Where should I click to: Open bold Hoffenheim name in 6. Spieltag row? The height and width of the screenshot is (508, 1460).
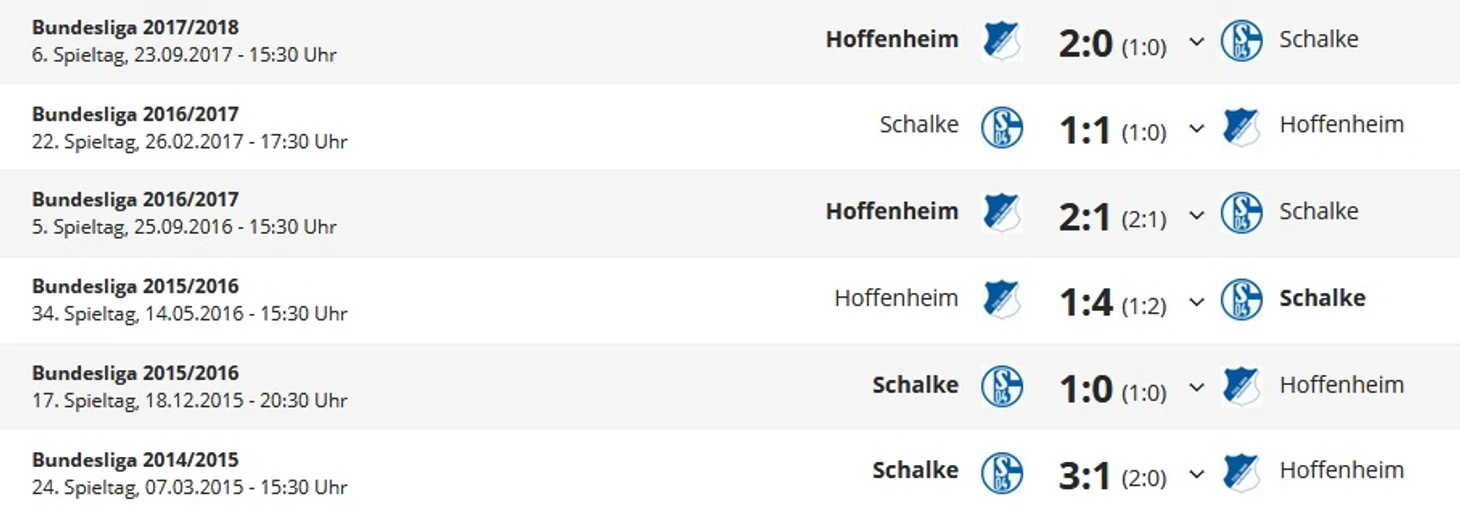tap(892, 39)
